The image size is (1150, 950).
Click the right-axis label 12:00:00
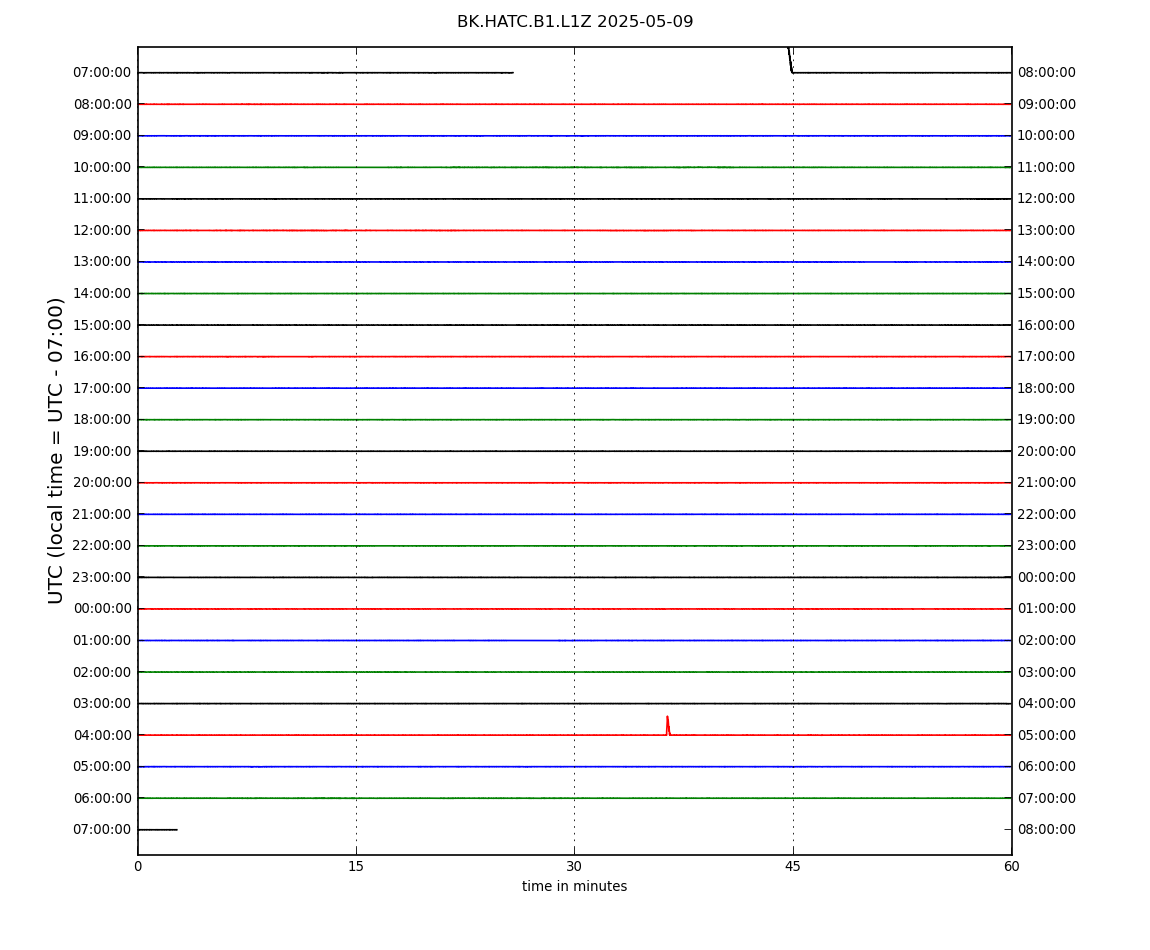point(1047,199)
